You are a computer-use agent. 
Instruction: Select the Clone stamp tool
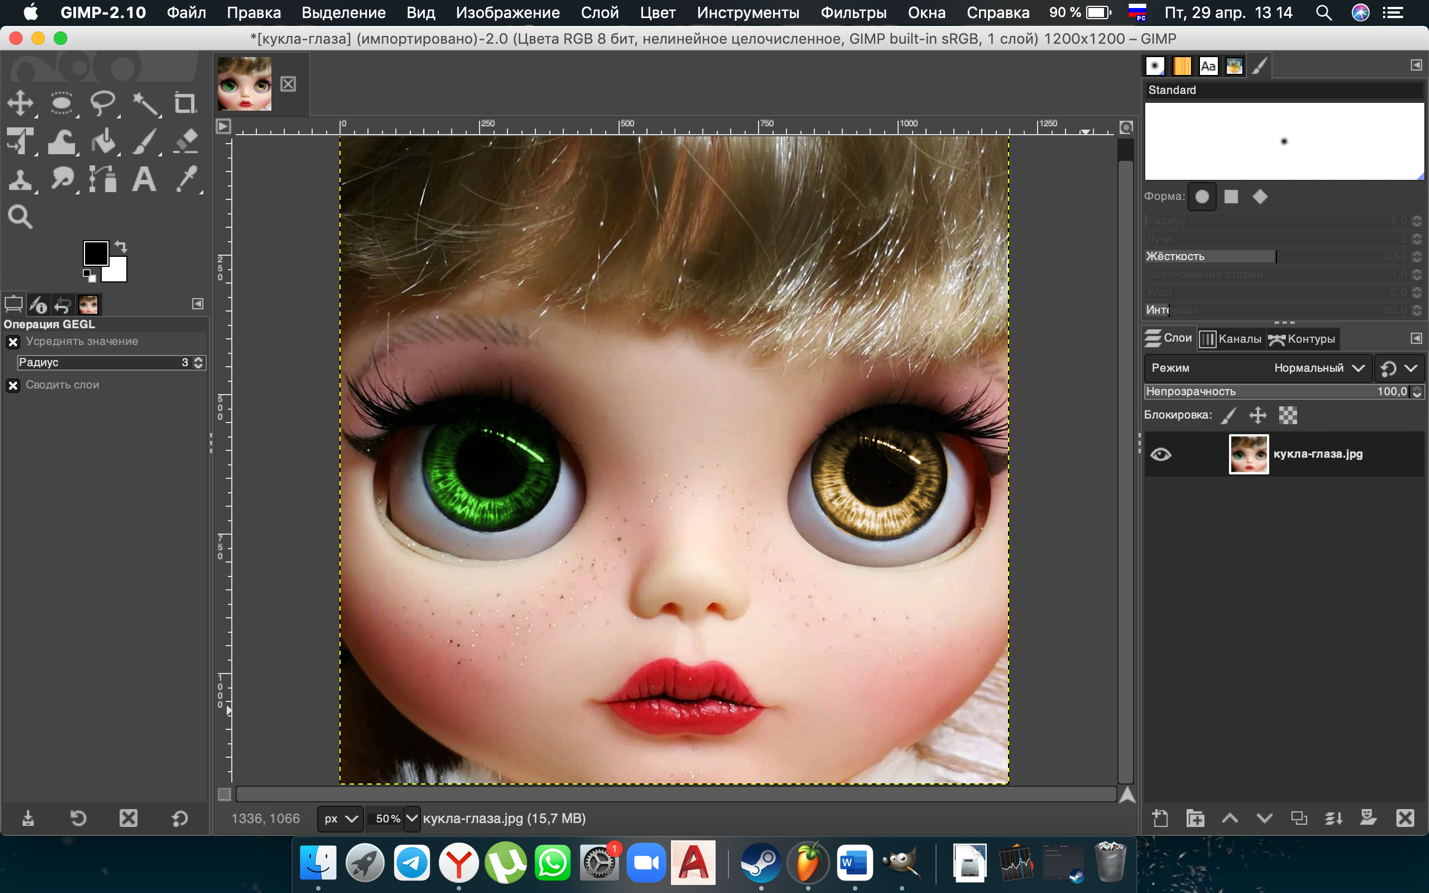click(20, 180)
